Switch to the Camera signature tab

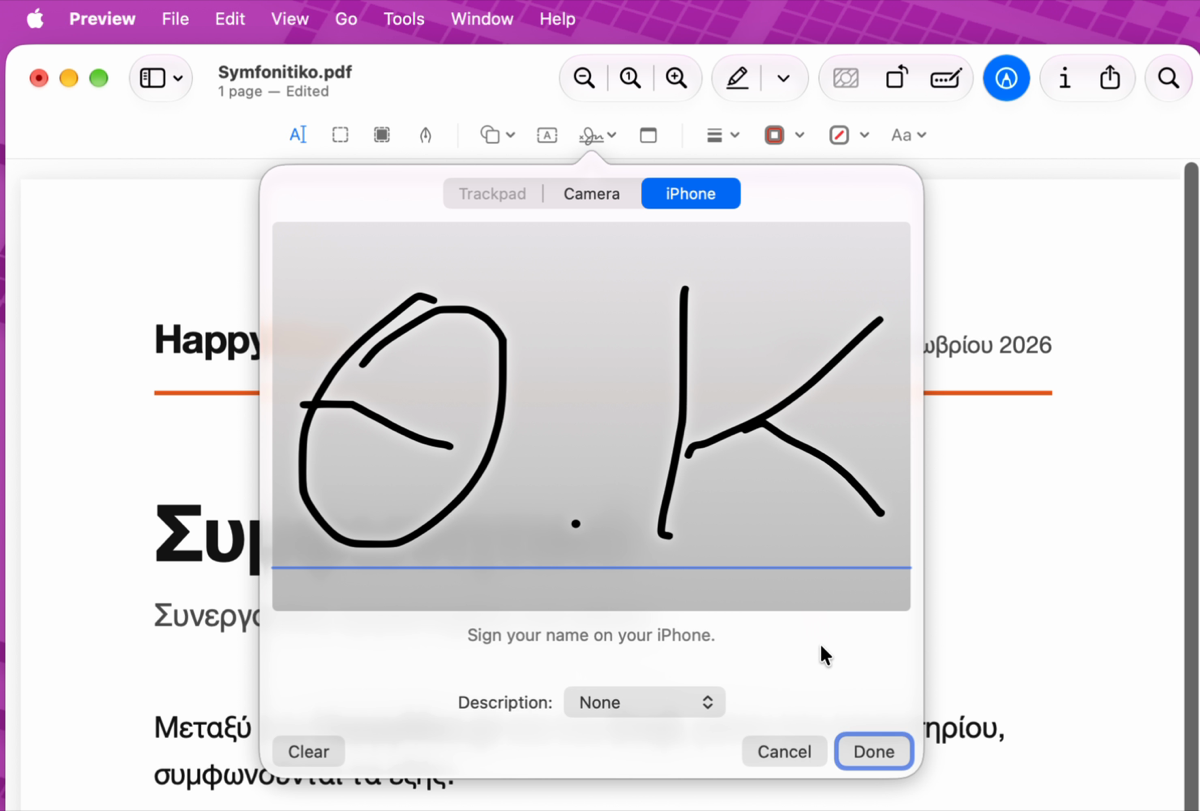pyautogui.click(x=591, y=194)
